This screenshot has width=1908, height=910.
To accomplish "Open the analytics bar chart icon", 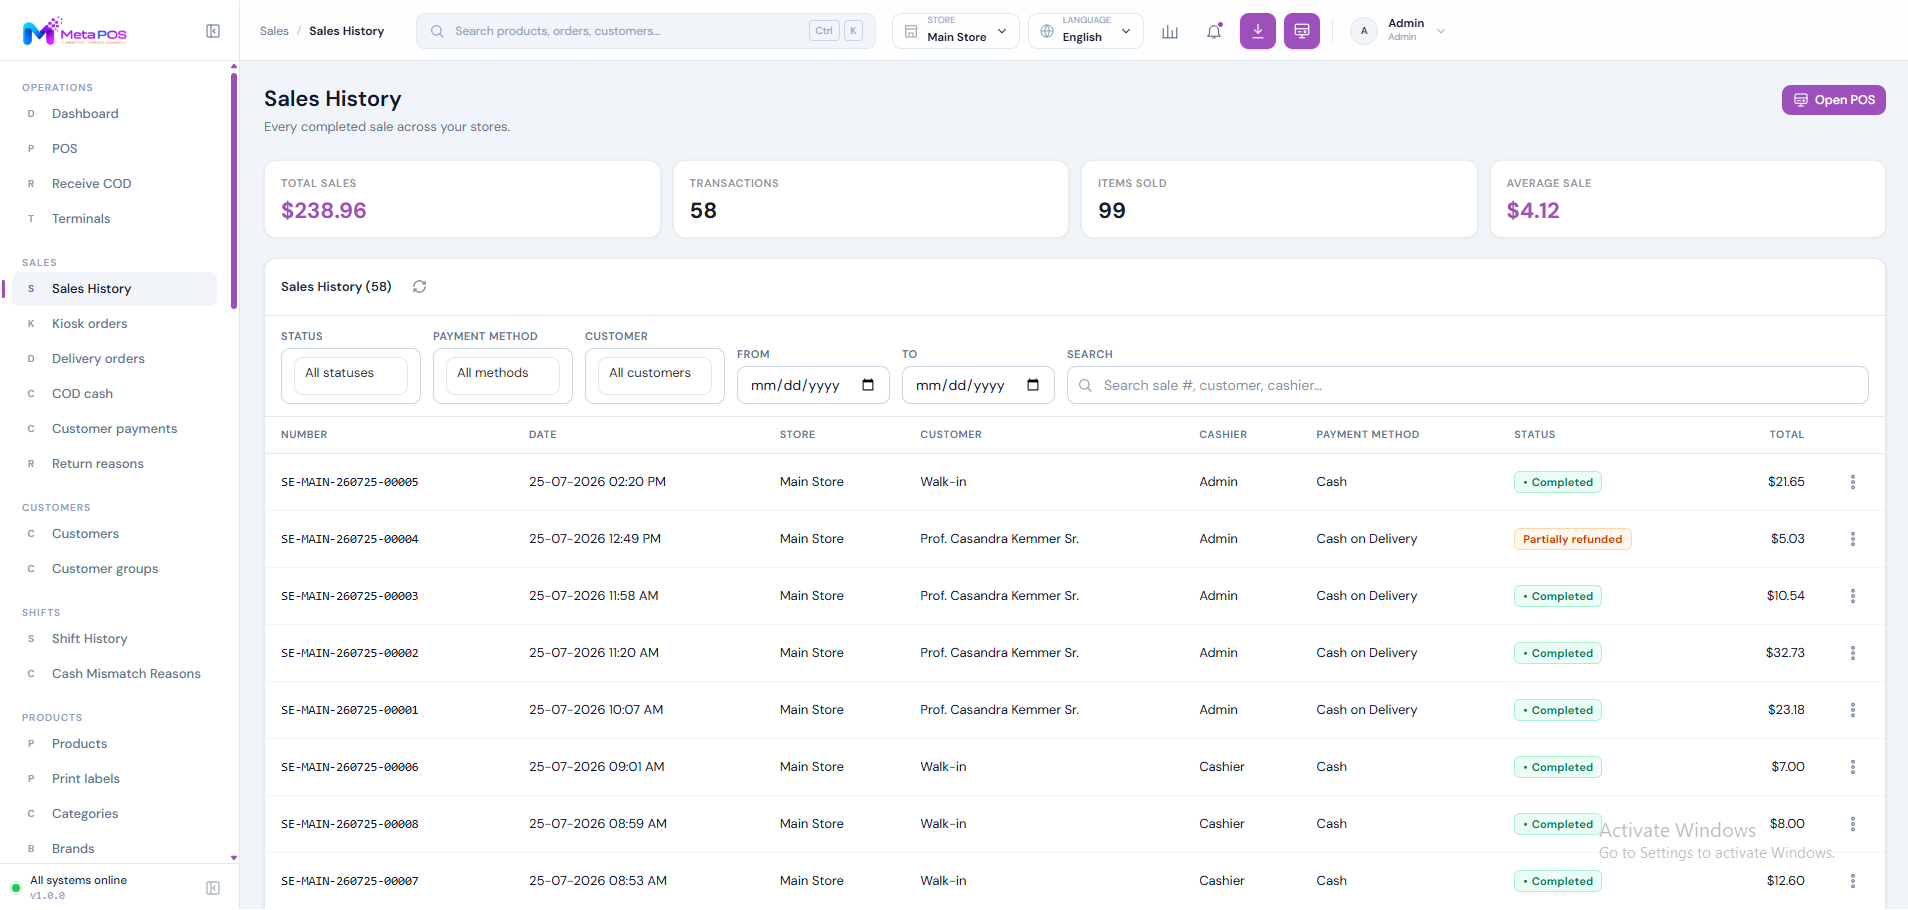I will (x=1170, y=31).
